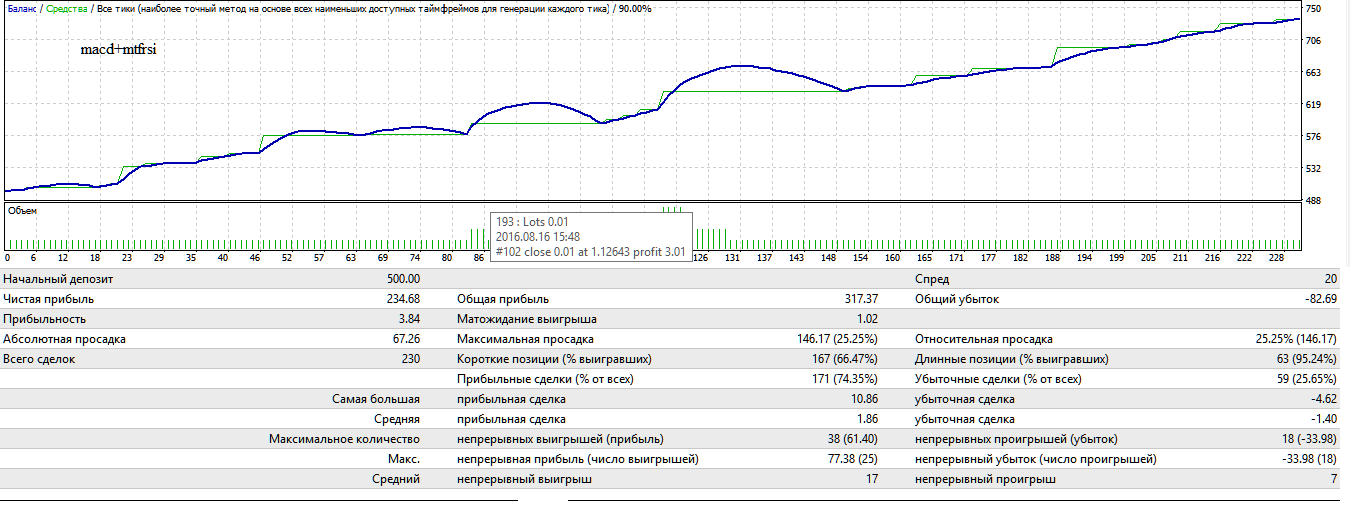Click the expected payoff value '1.02'
Screen dimensions: 1354x510
click(868, 319)
